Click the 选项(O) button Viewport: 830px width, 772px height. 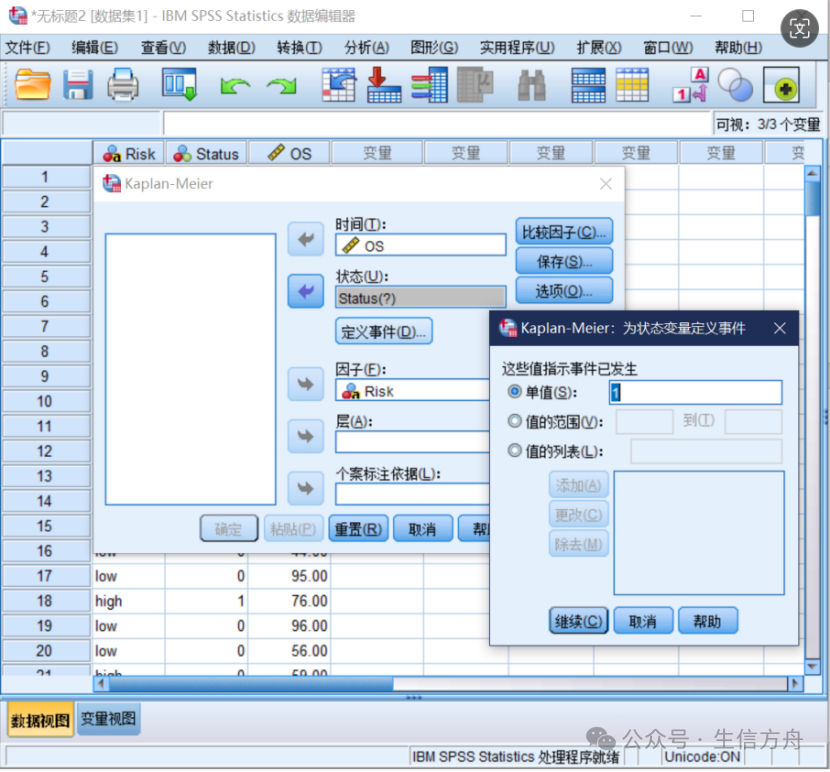564,291
